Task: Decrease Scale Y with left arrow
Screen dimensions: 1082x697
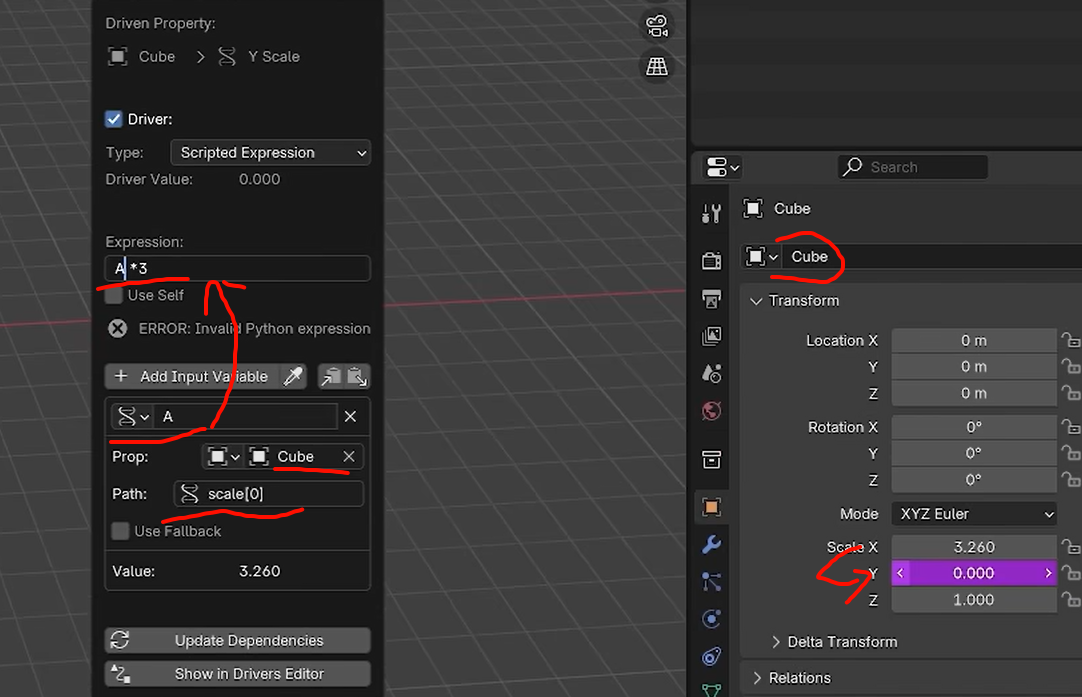Action: (x=900, y=573)
